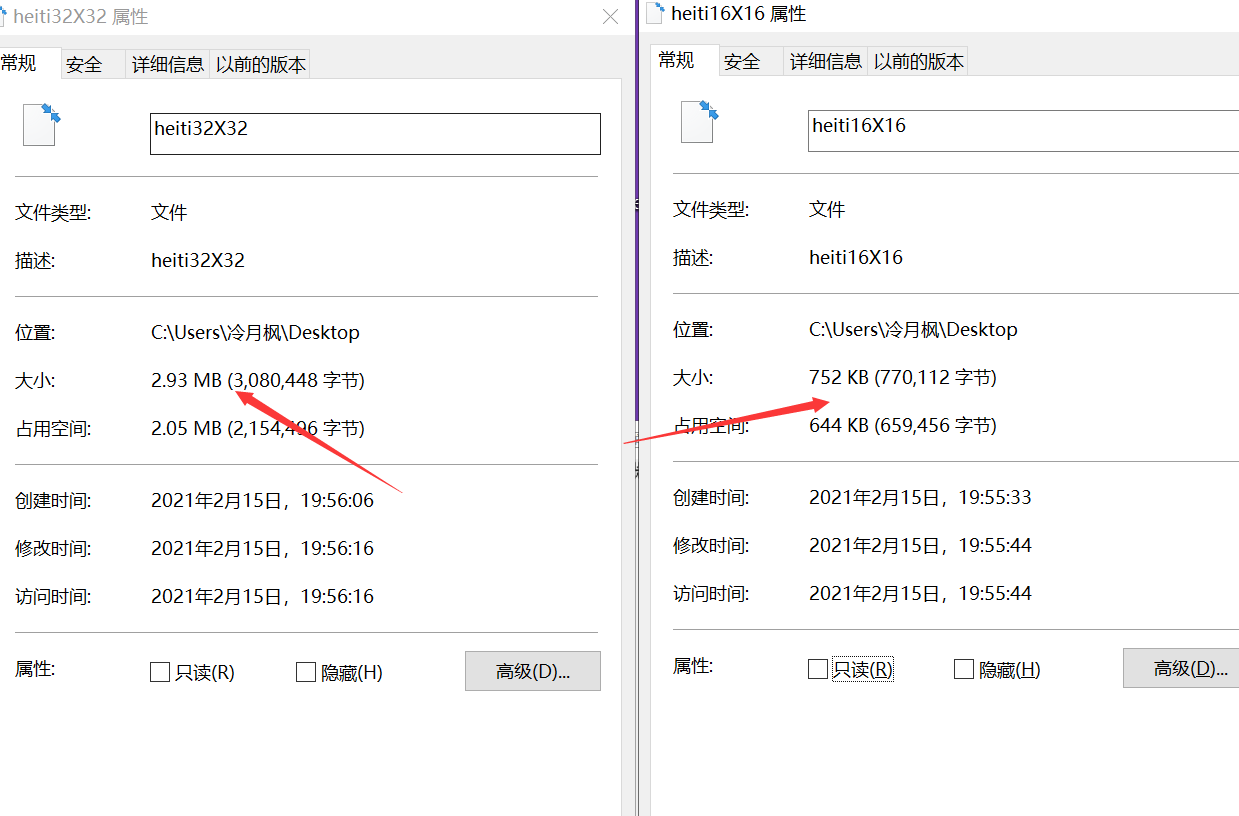Viewport: 1239px width, 816px height.
Task: Toggle 只读(R) checkbox in heiti32X32 window
Action: [x=160, y=672]
